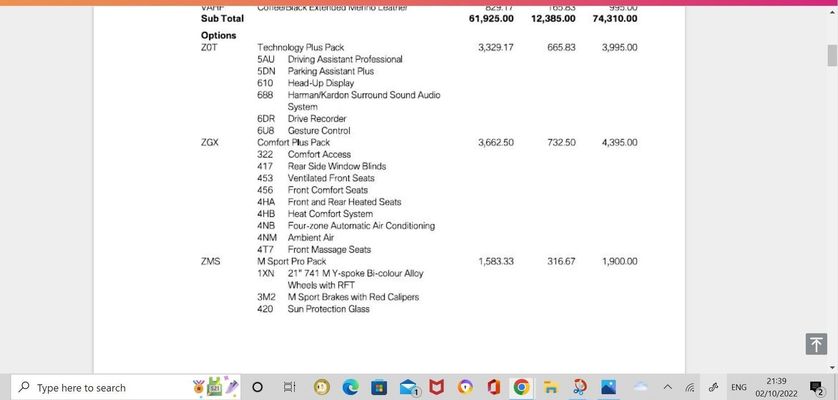Click 'Rear Side Window Blinds' line
The height and width of the screenshot is (400, 838).
[x=337, y=166]
